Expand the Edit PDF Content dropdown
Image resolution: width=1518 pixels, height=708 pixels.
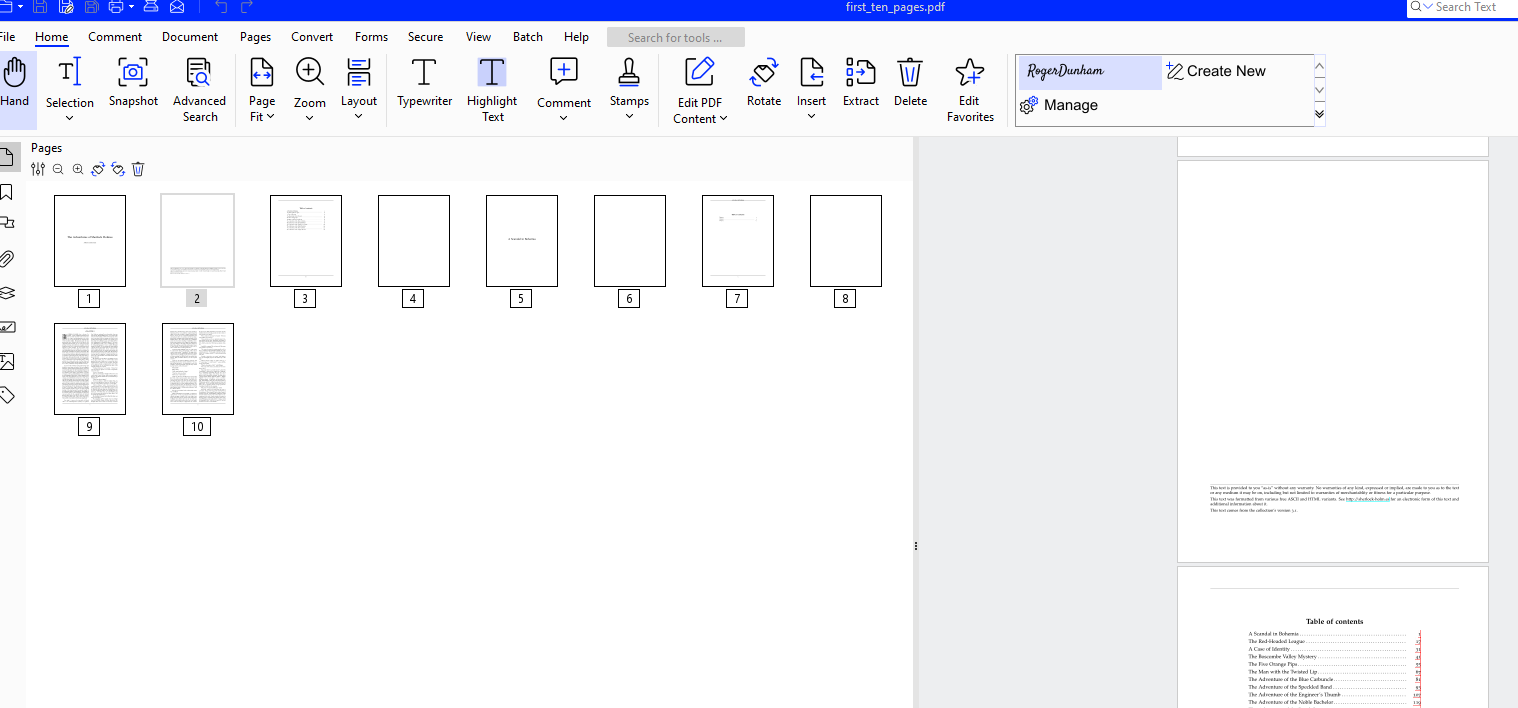[723, 119]
